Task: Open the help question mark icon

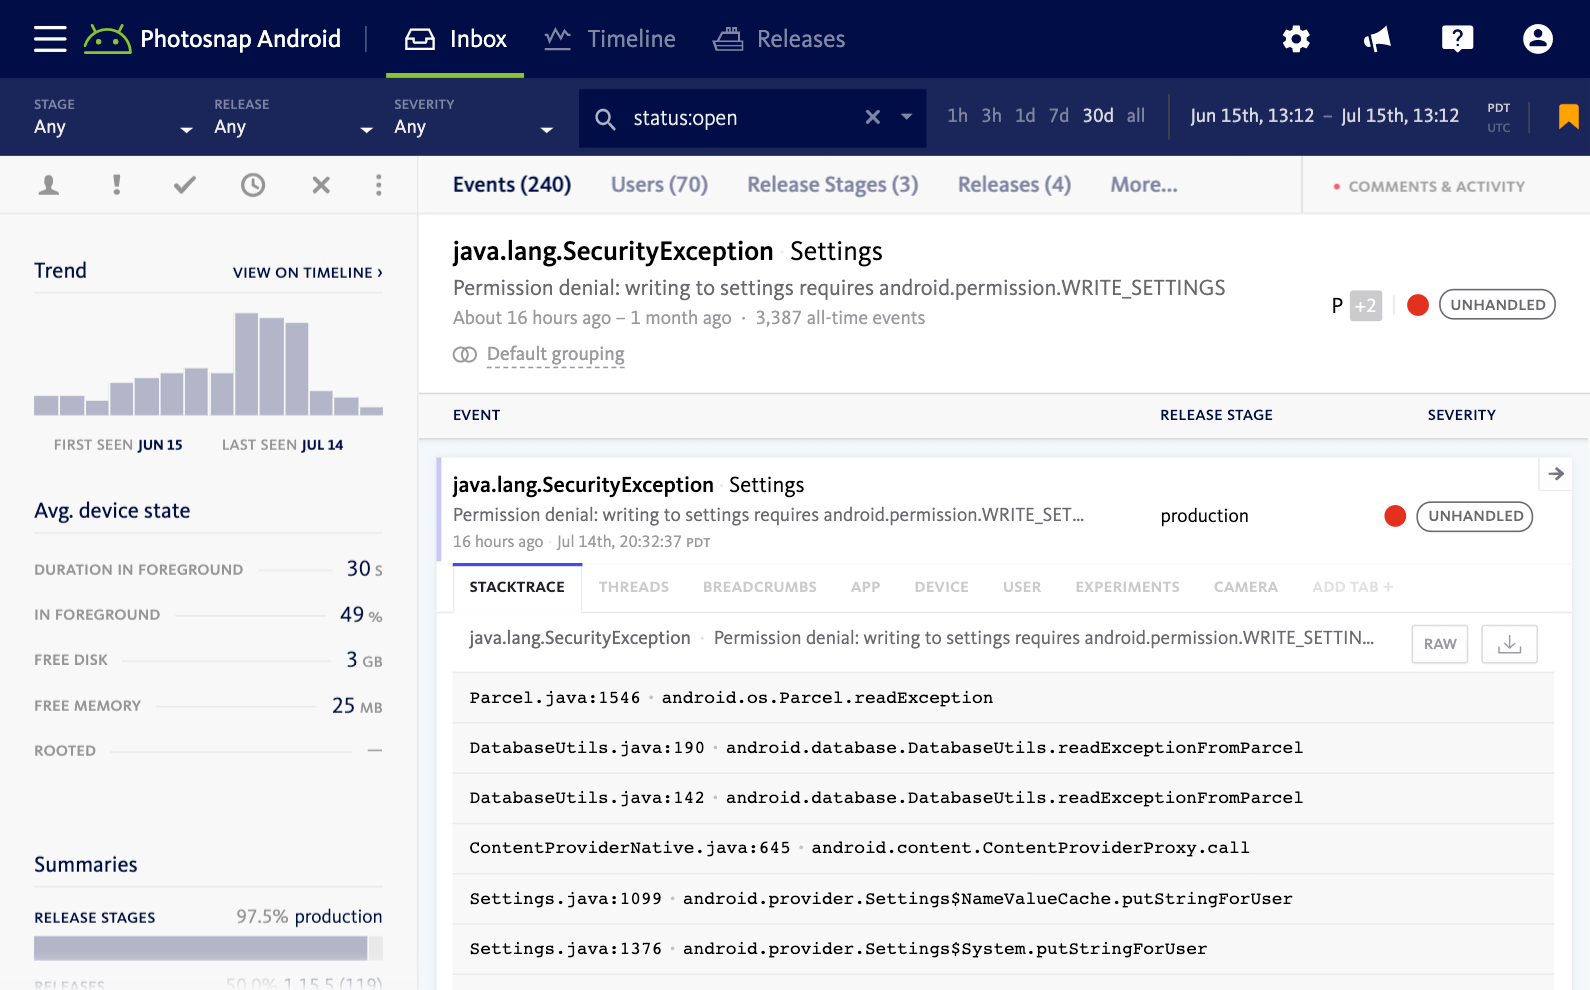Action: click(1457, 39)
